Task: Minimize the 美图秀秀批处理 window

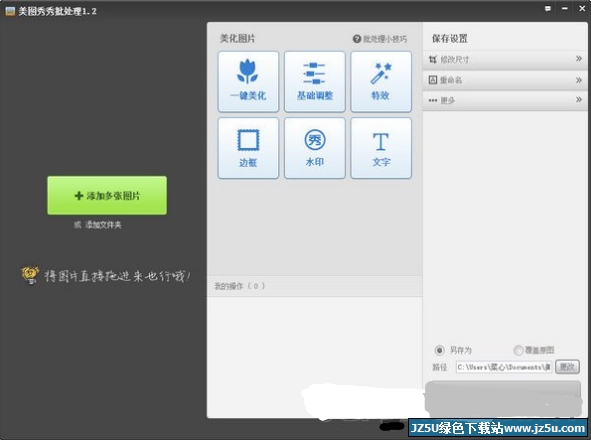Action: tap(565, 9)
